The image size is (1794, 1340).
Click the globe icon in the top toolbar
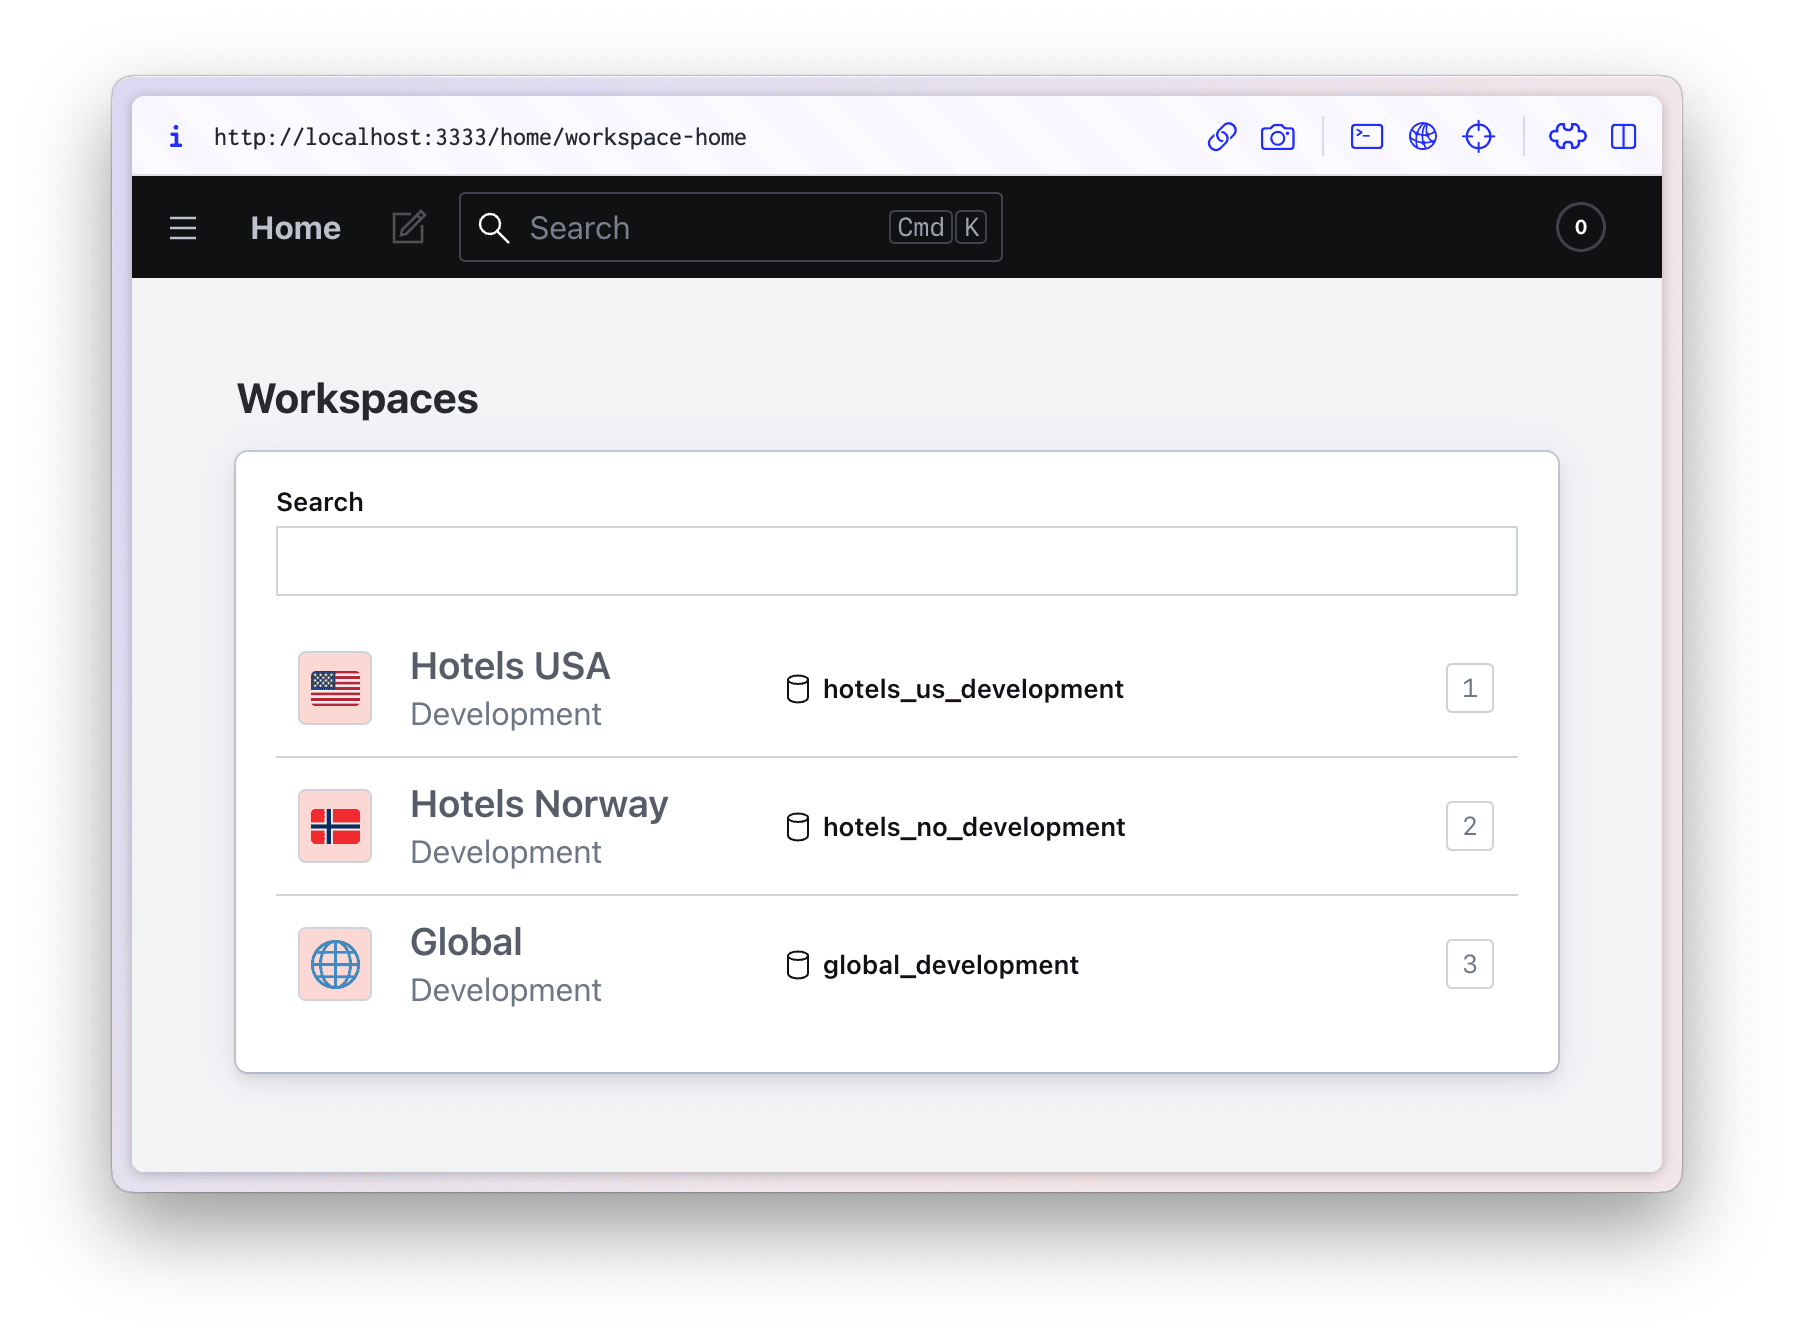click(1423, 137)
